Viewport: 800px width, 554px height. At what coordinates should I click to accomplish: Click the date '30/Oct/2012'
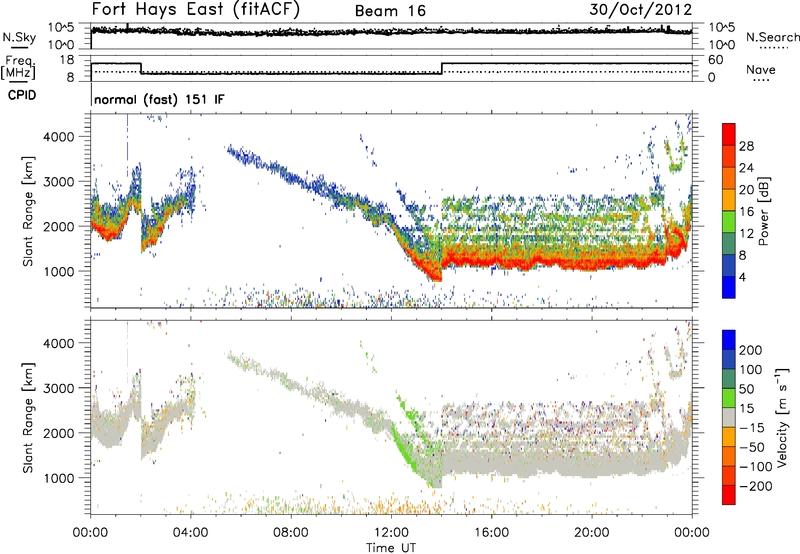641,9
